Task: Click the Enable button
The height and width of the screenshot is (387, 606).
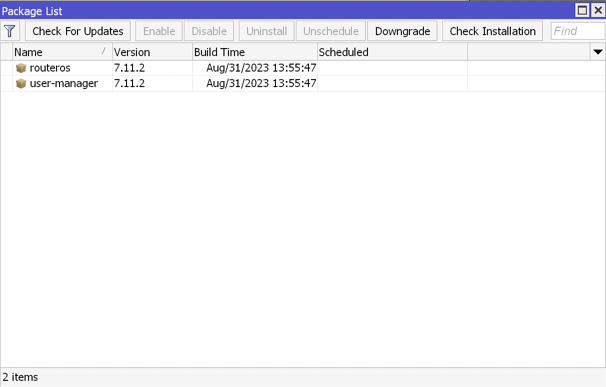Action: pos(159,31)
